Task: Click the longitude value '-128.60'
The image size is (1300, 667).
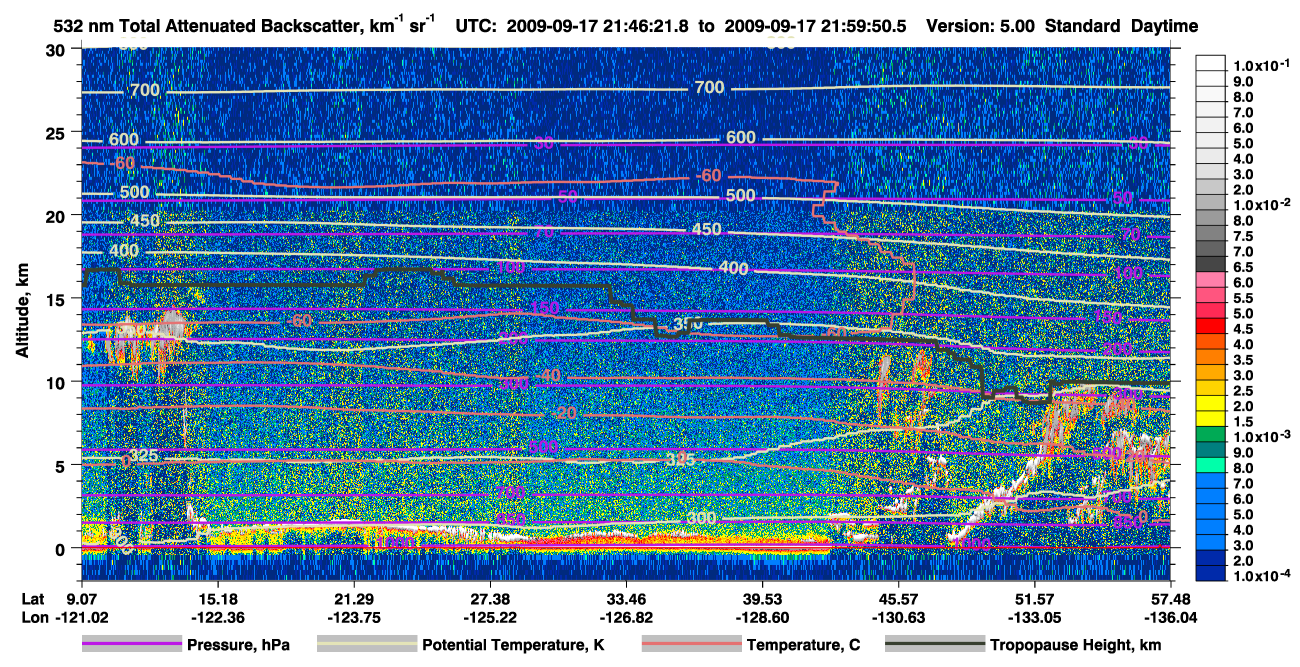Action: click(762, 618)
